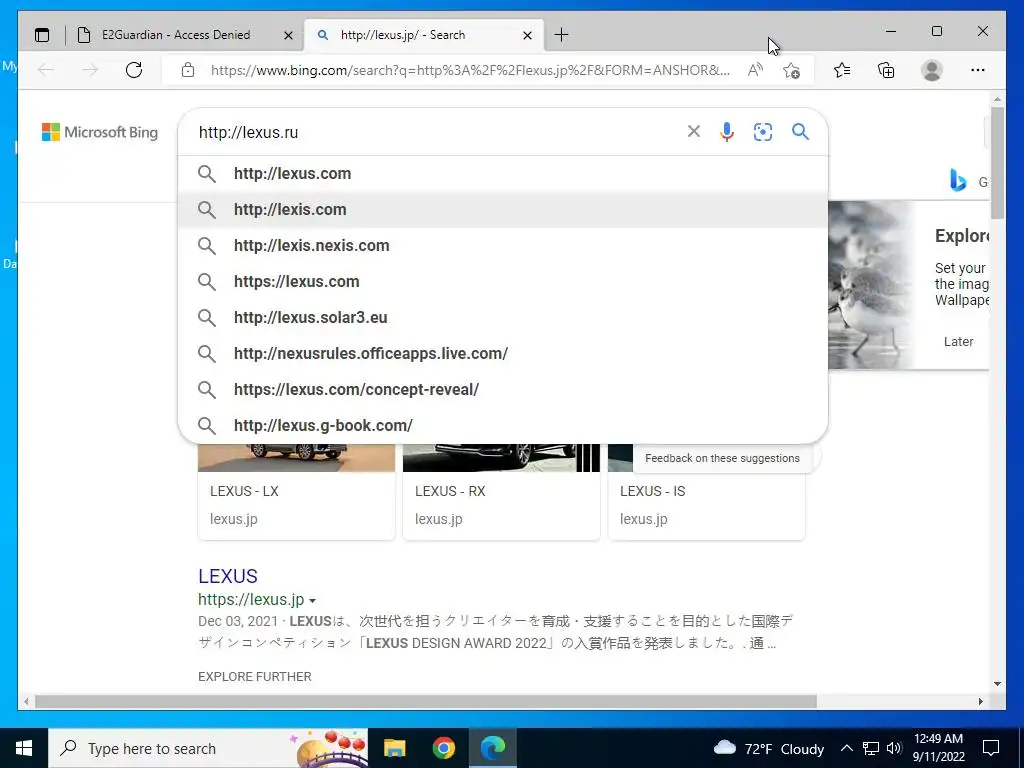Open the LEXUS - LX card
The width and height of the screenshot is (1024, 768).
(296, 492)
